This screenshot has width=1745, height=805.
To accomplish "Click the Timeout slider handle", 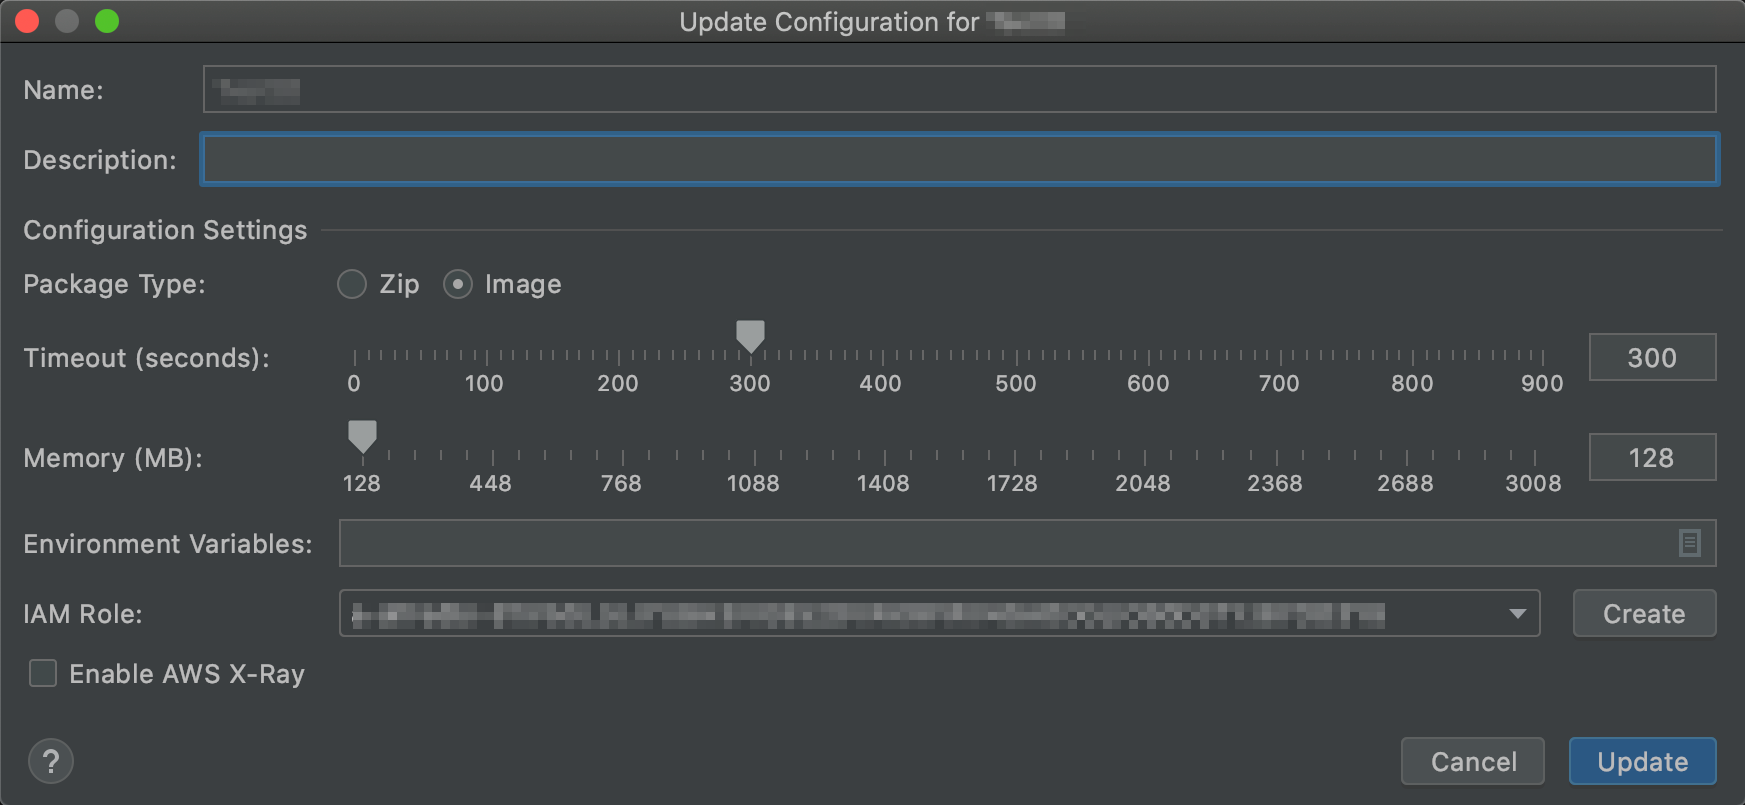I will click(750, 336).
